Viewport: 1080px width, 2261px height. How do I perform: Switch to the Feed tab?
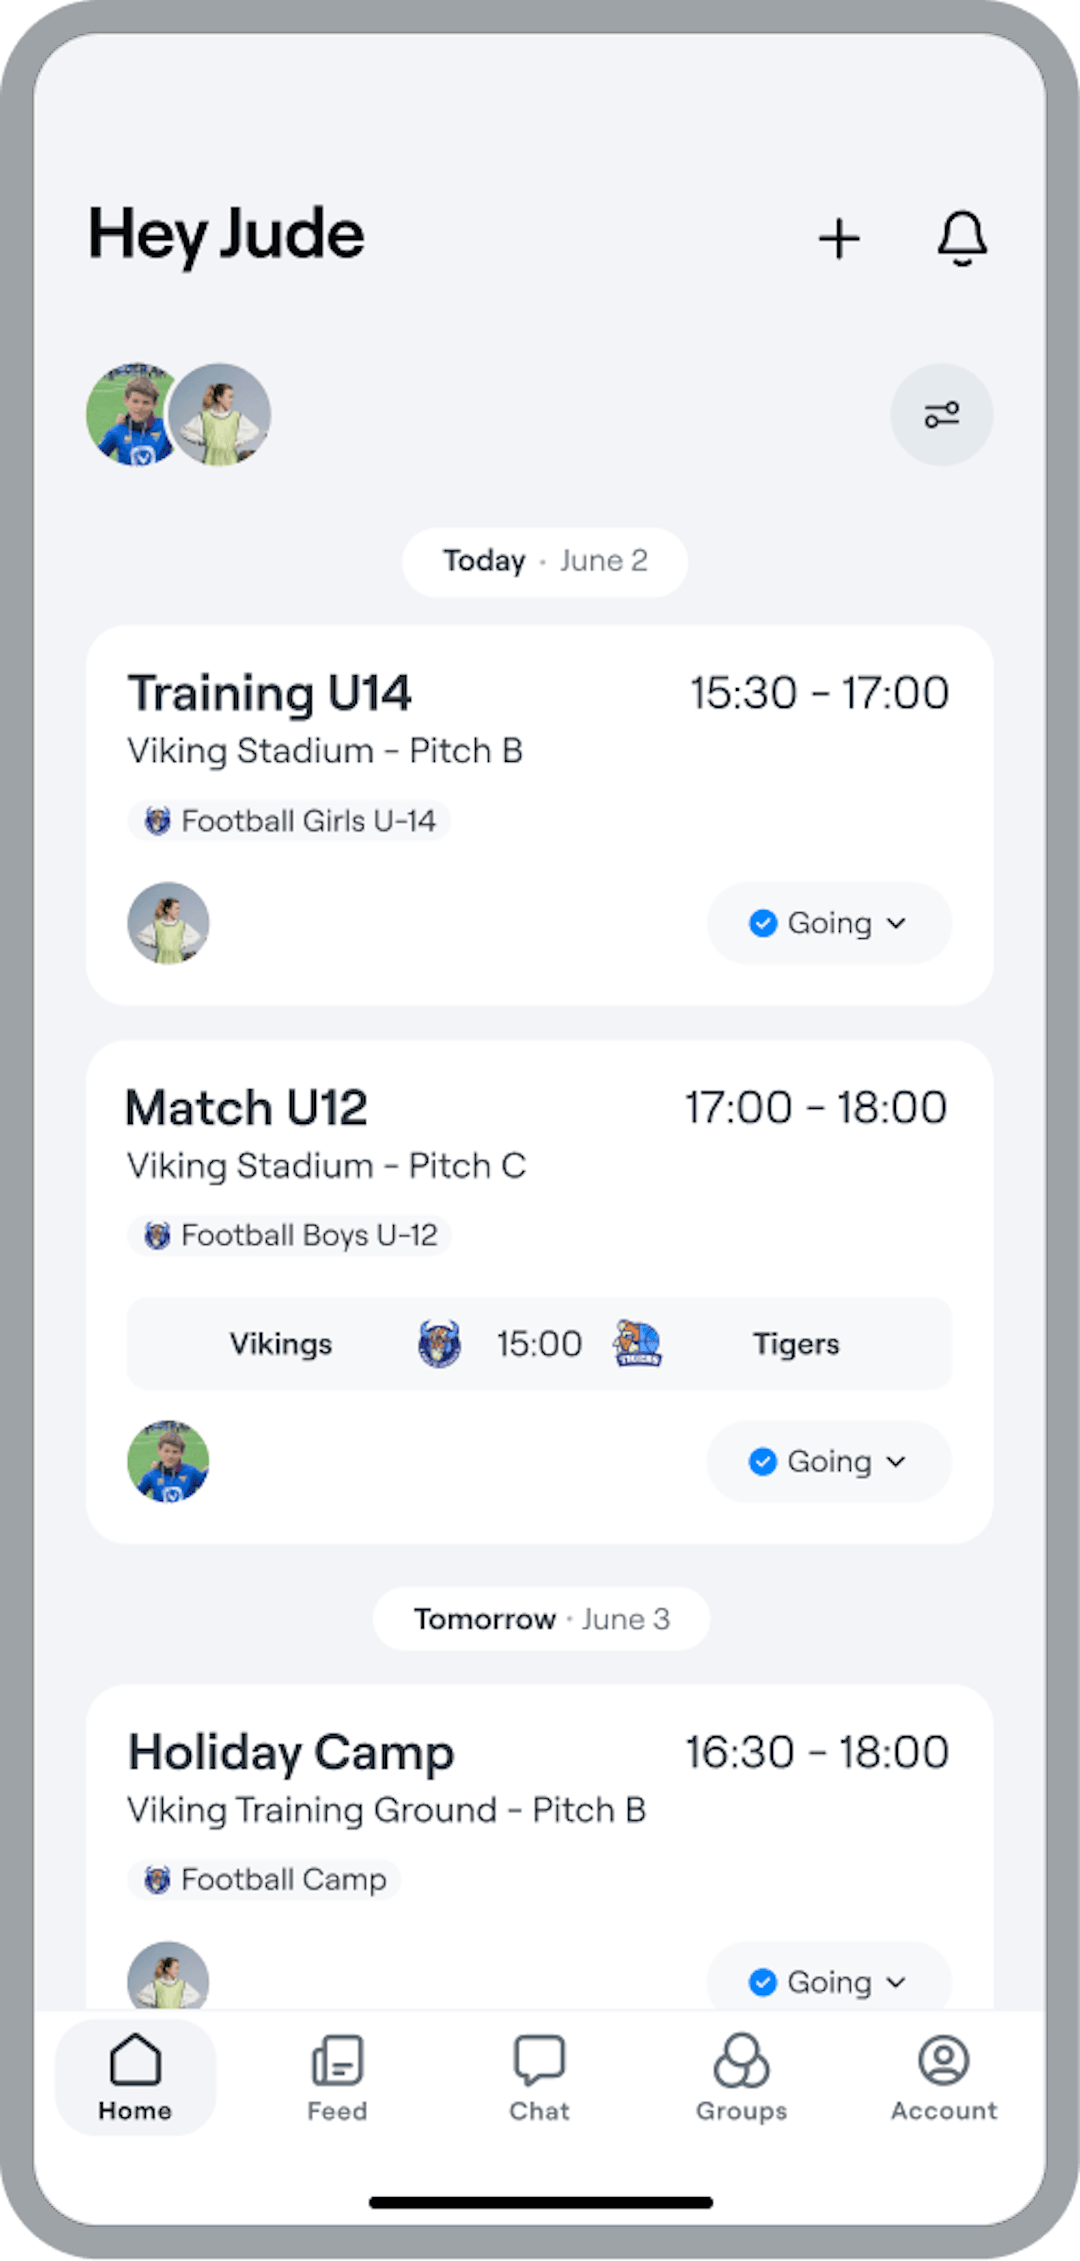(x=337, y=2077)
